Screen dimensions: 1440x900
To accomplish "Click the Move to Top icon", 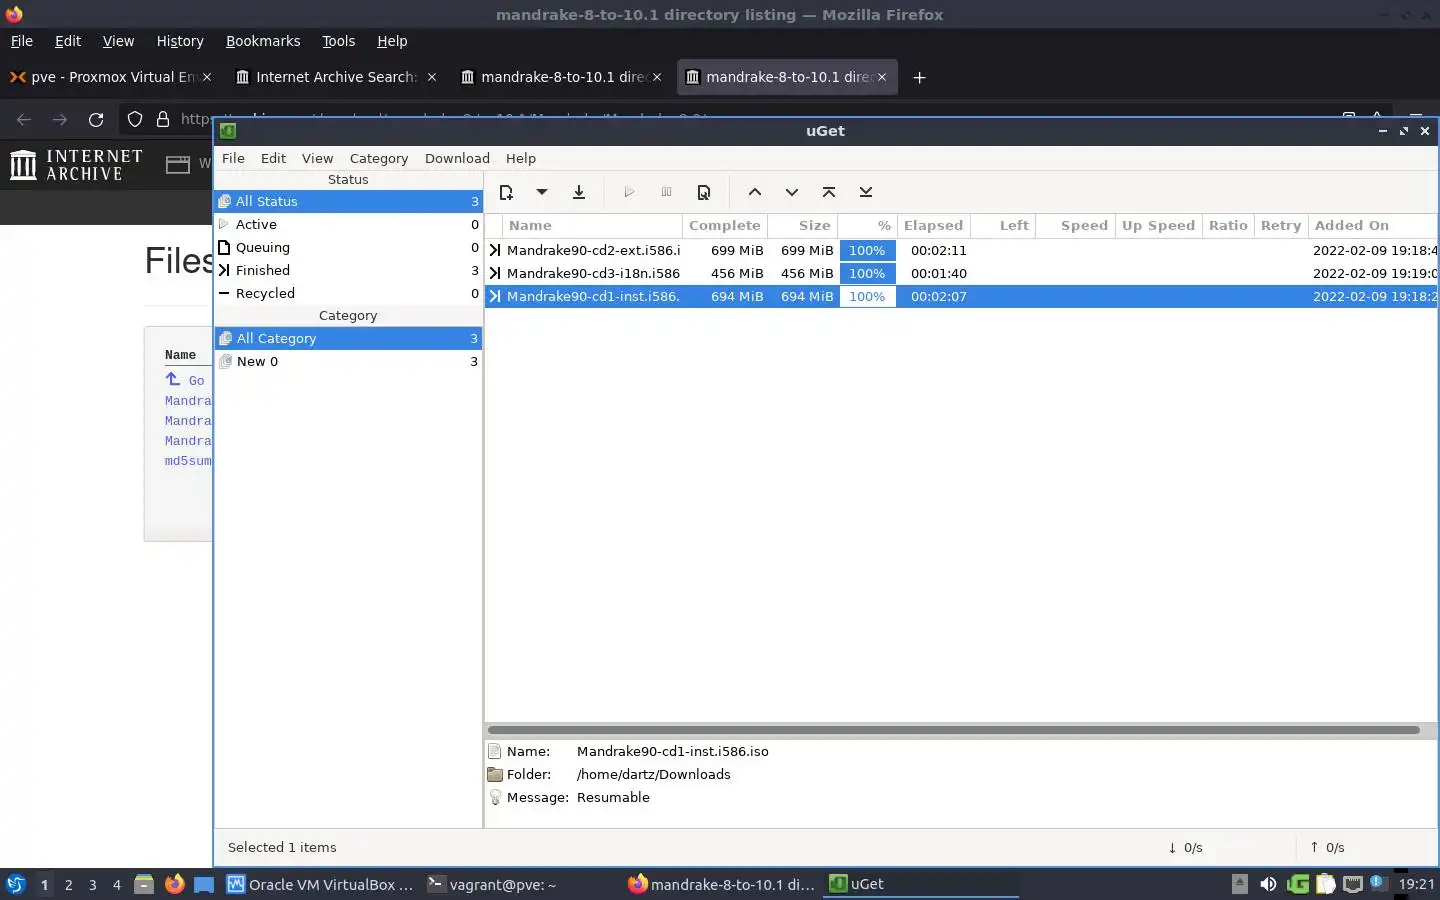I will [828, 192].
